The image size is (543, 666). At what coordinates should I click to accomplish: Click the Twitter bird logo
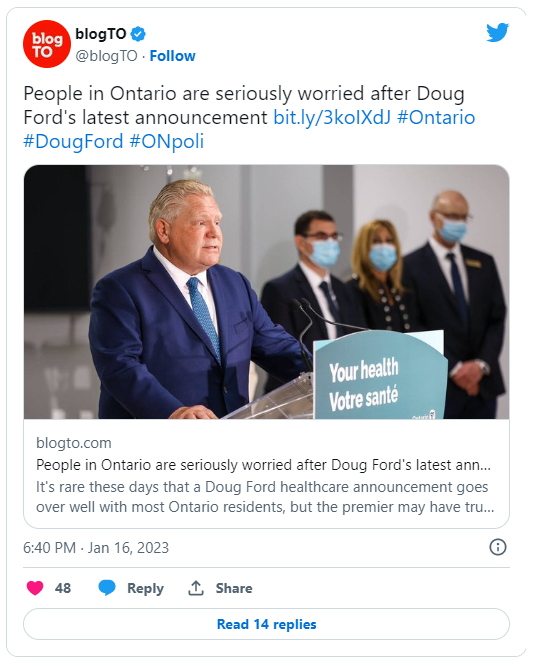498,33
